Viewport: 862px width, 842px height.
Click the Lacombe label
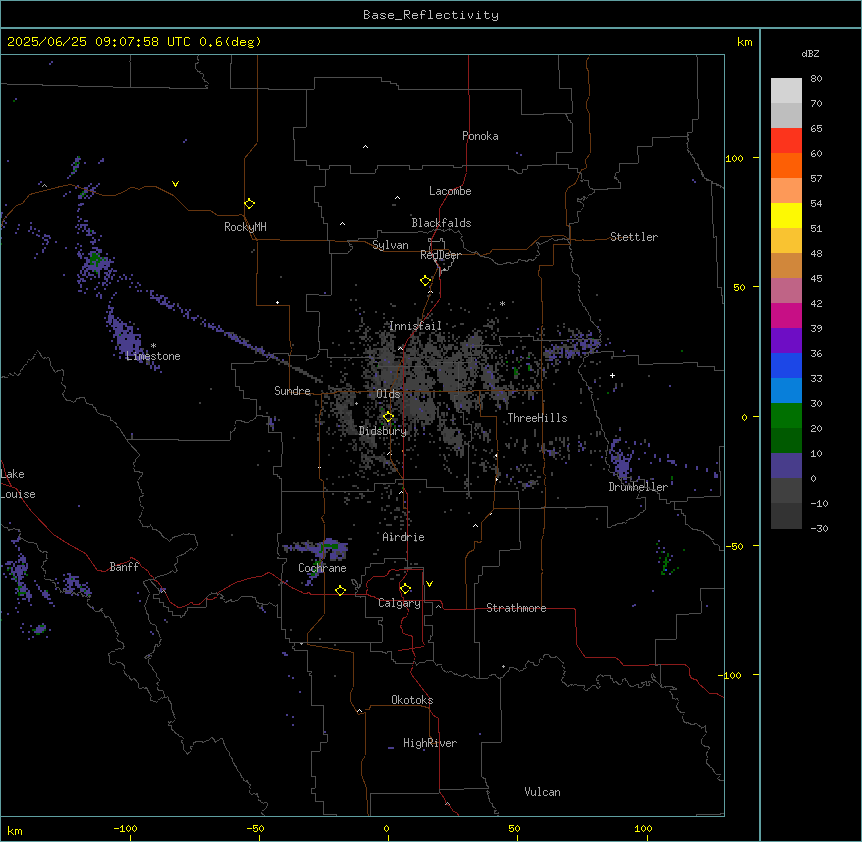[x=450, y=191]
